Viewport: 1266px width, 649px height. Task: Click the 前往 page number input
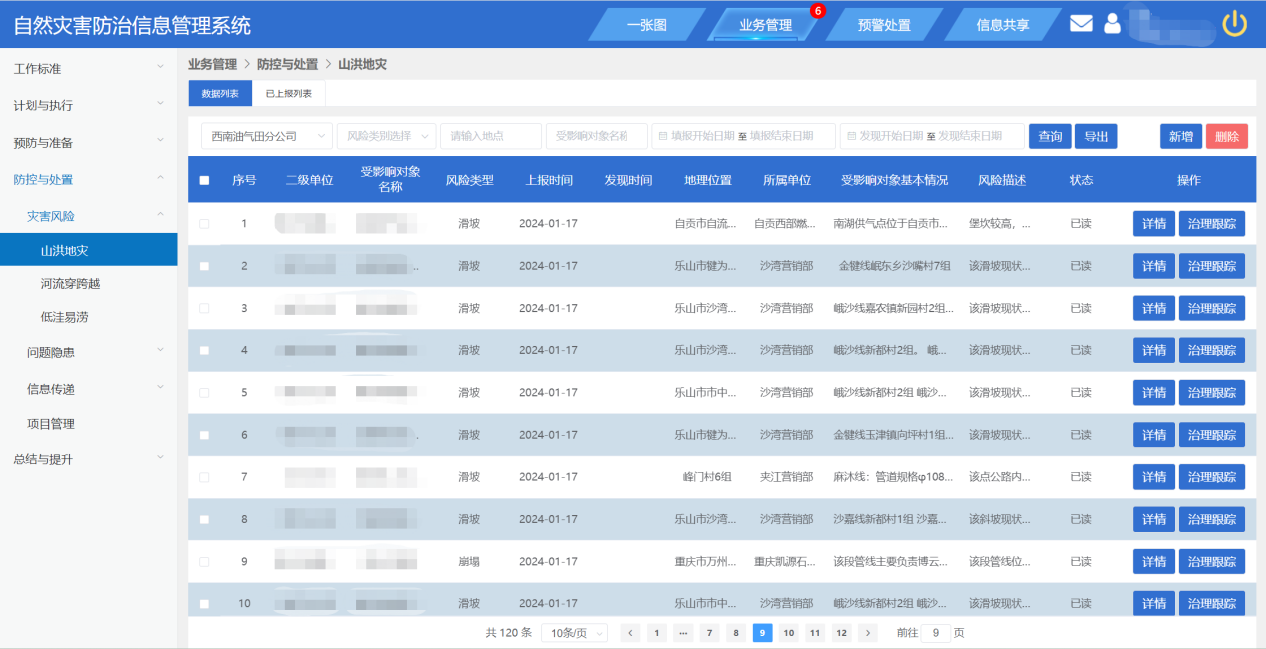point(936,633)
